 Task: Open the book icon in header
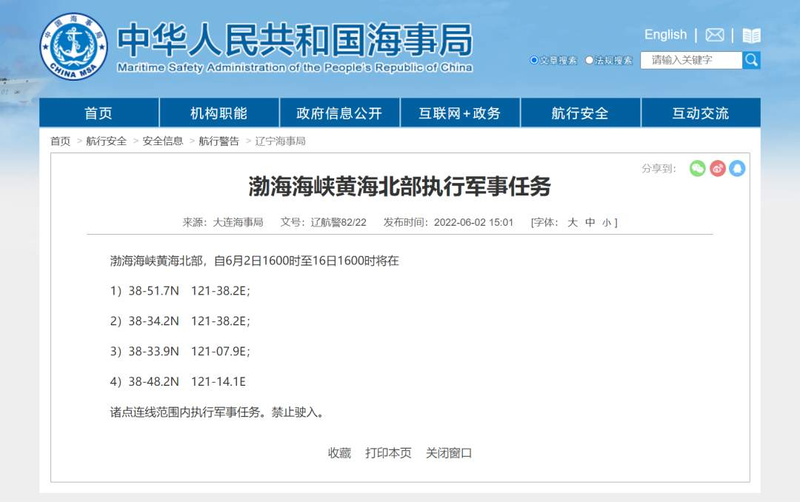tap(751, 35)
